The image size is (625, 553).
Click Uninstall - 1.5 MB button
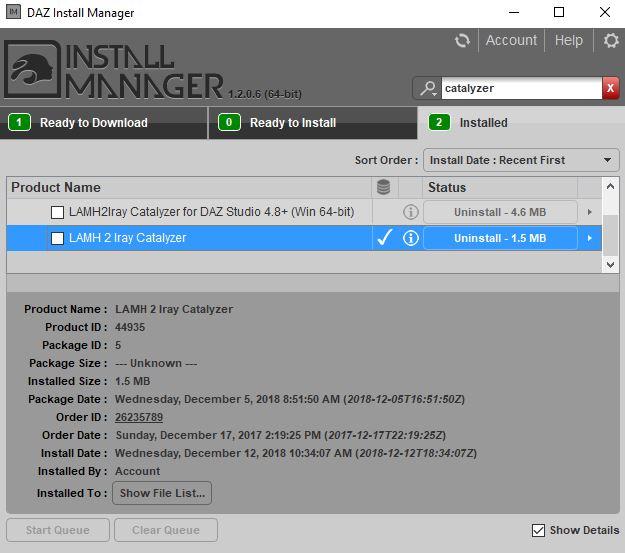click(500, 238)
